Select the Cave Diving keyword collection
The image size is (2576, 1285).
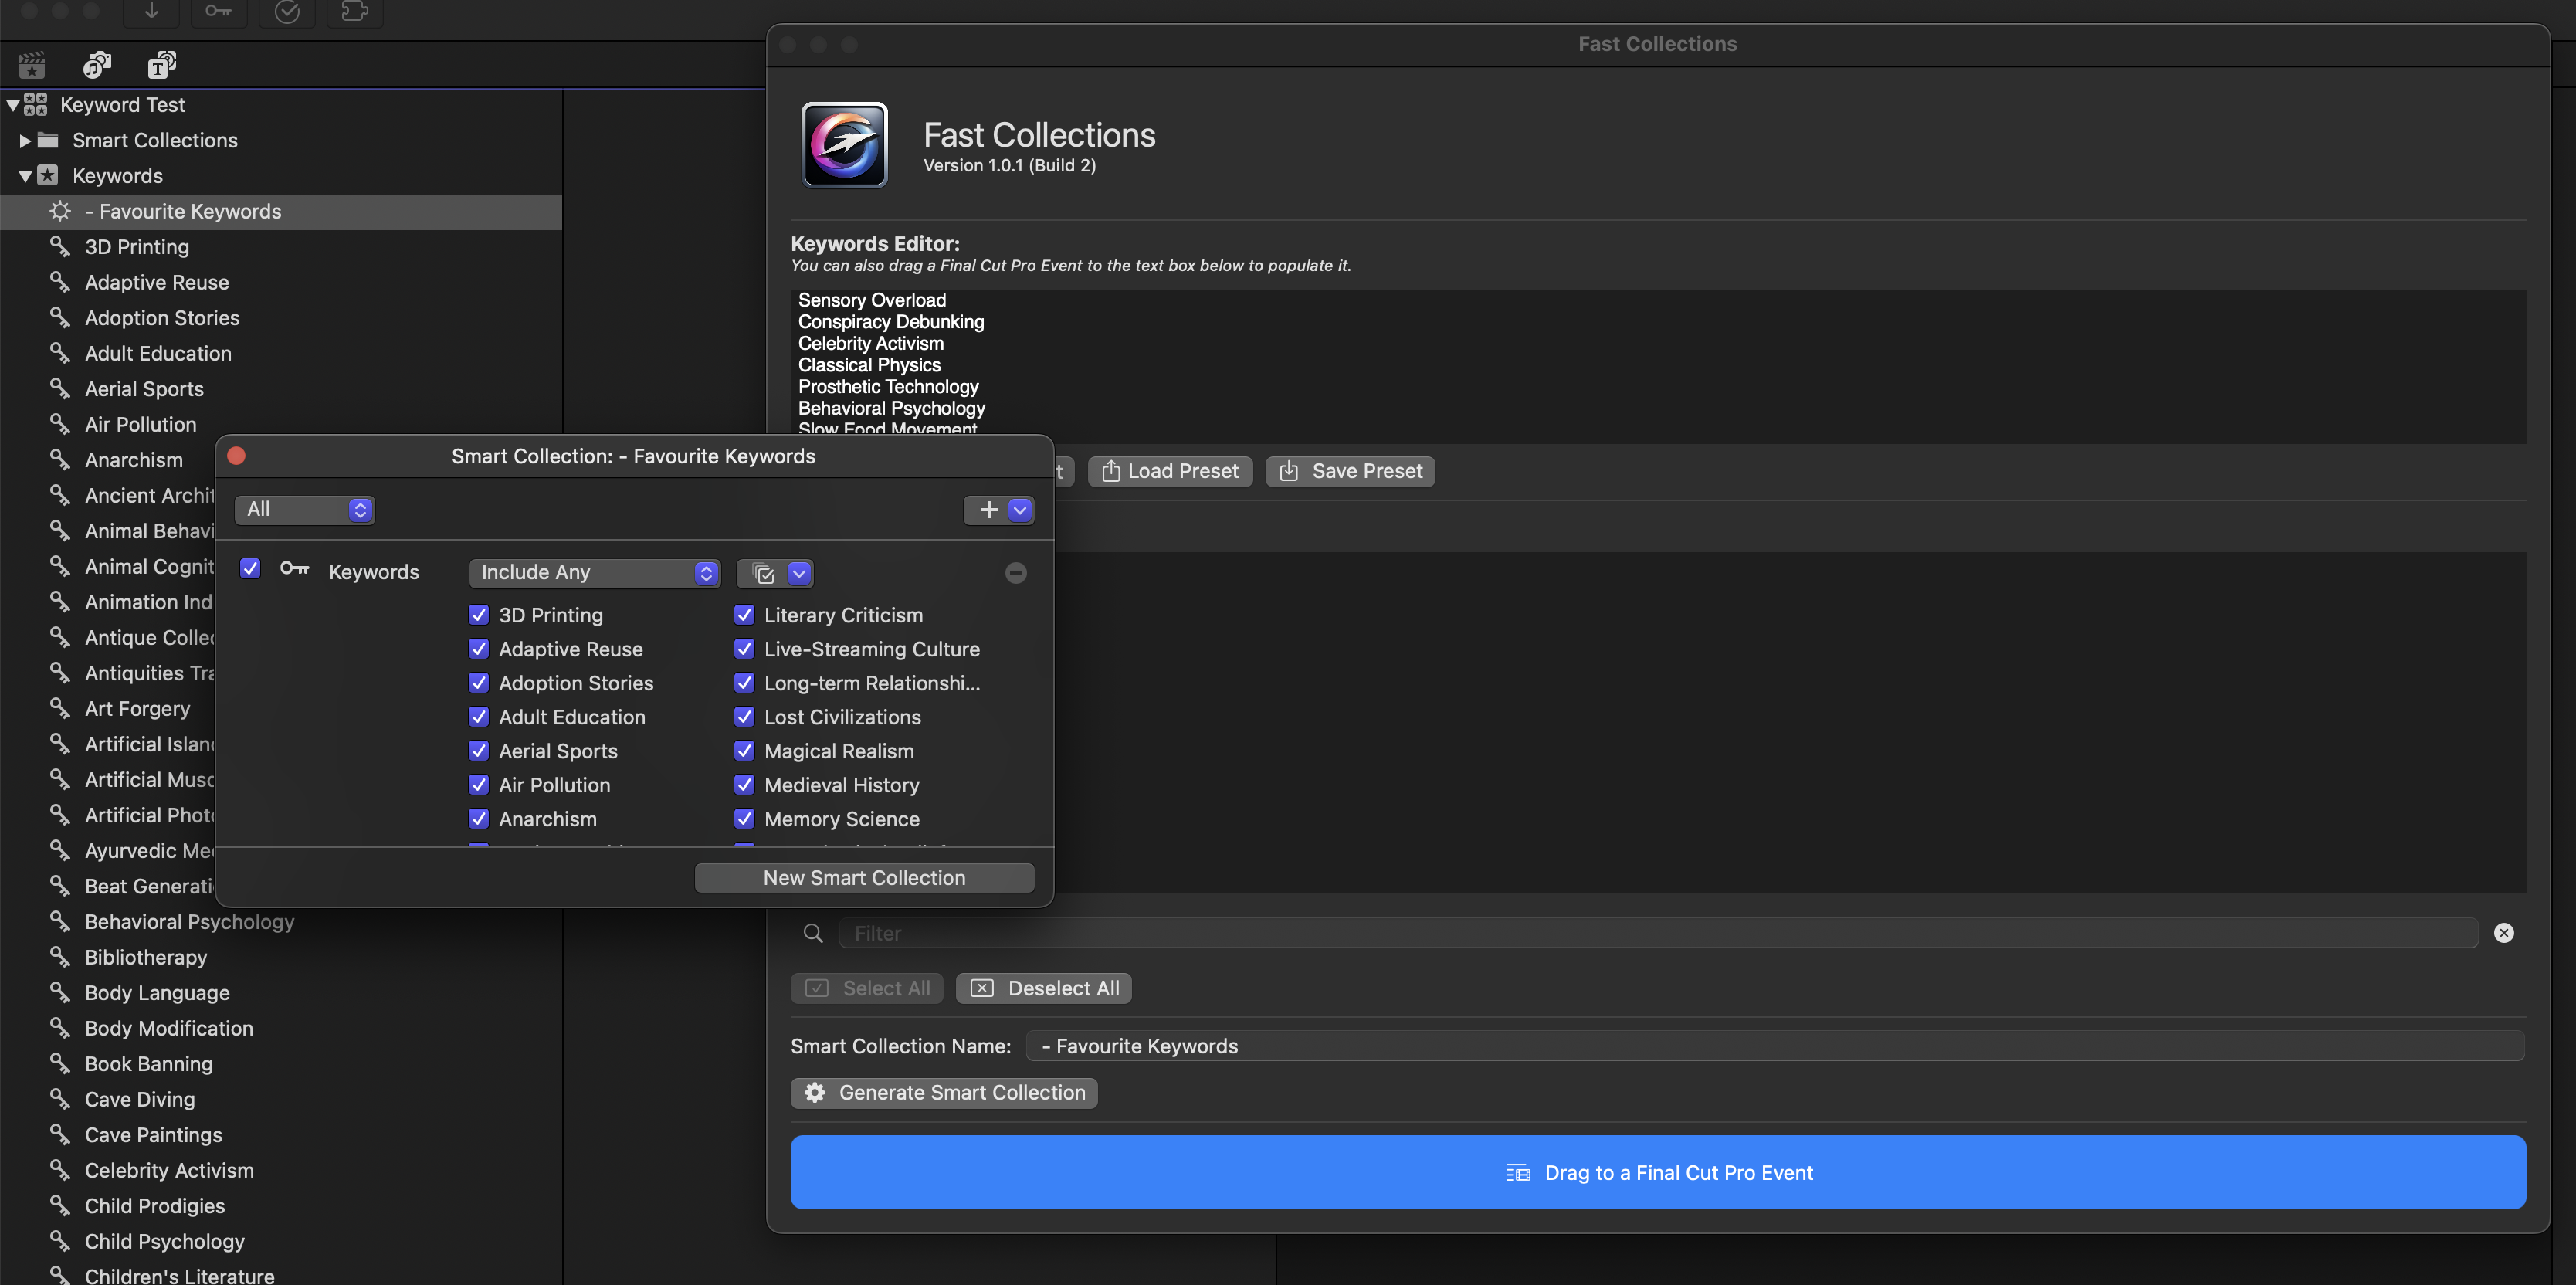click(x=140, y=1099)
